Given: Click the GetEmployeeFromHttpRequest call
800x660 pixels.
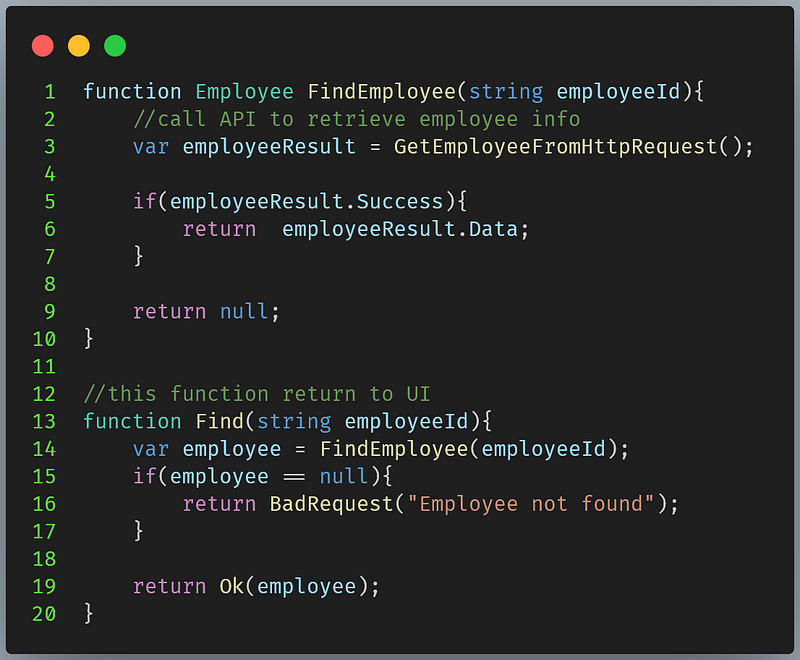Looking at the screenshot, I should pyautogui.click(x=556, y=147).
